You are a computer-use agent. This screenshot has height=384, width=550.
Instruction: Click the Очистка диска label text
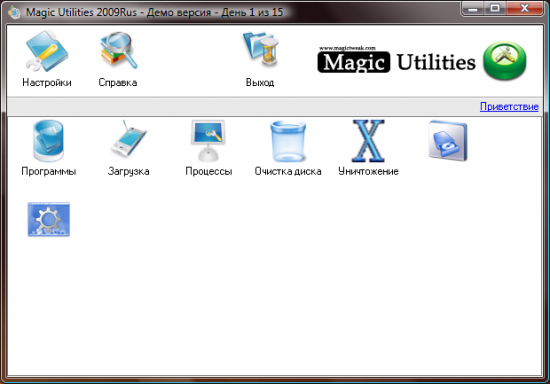coord(288,171)
